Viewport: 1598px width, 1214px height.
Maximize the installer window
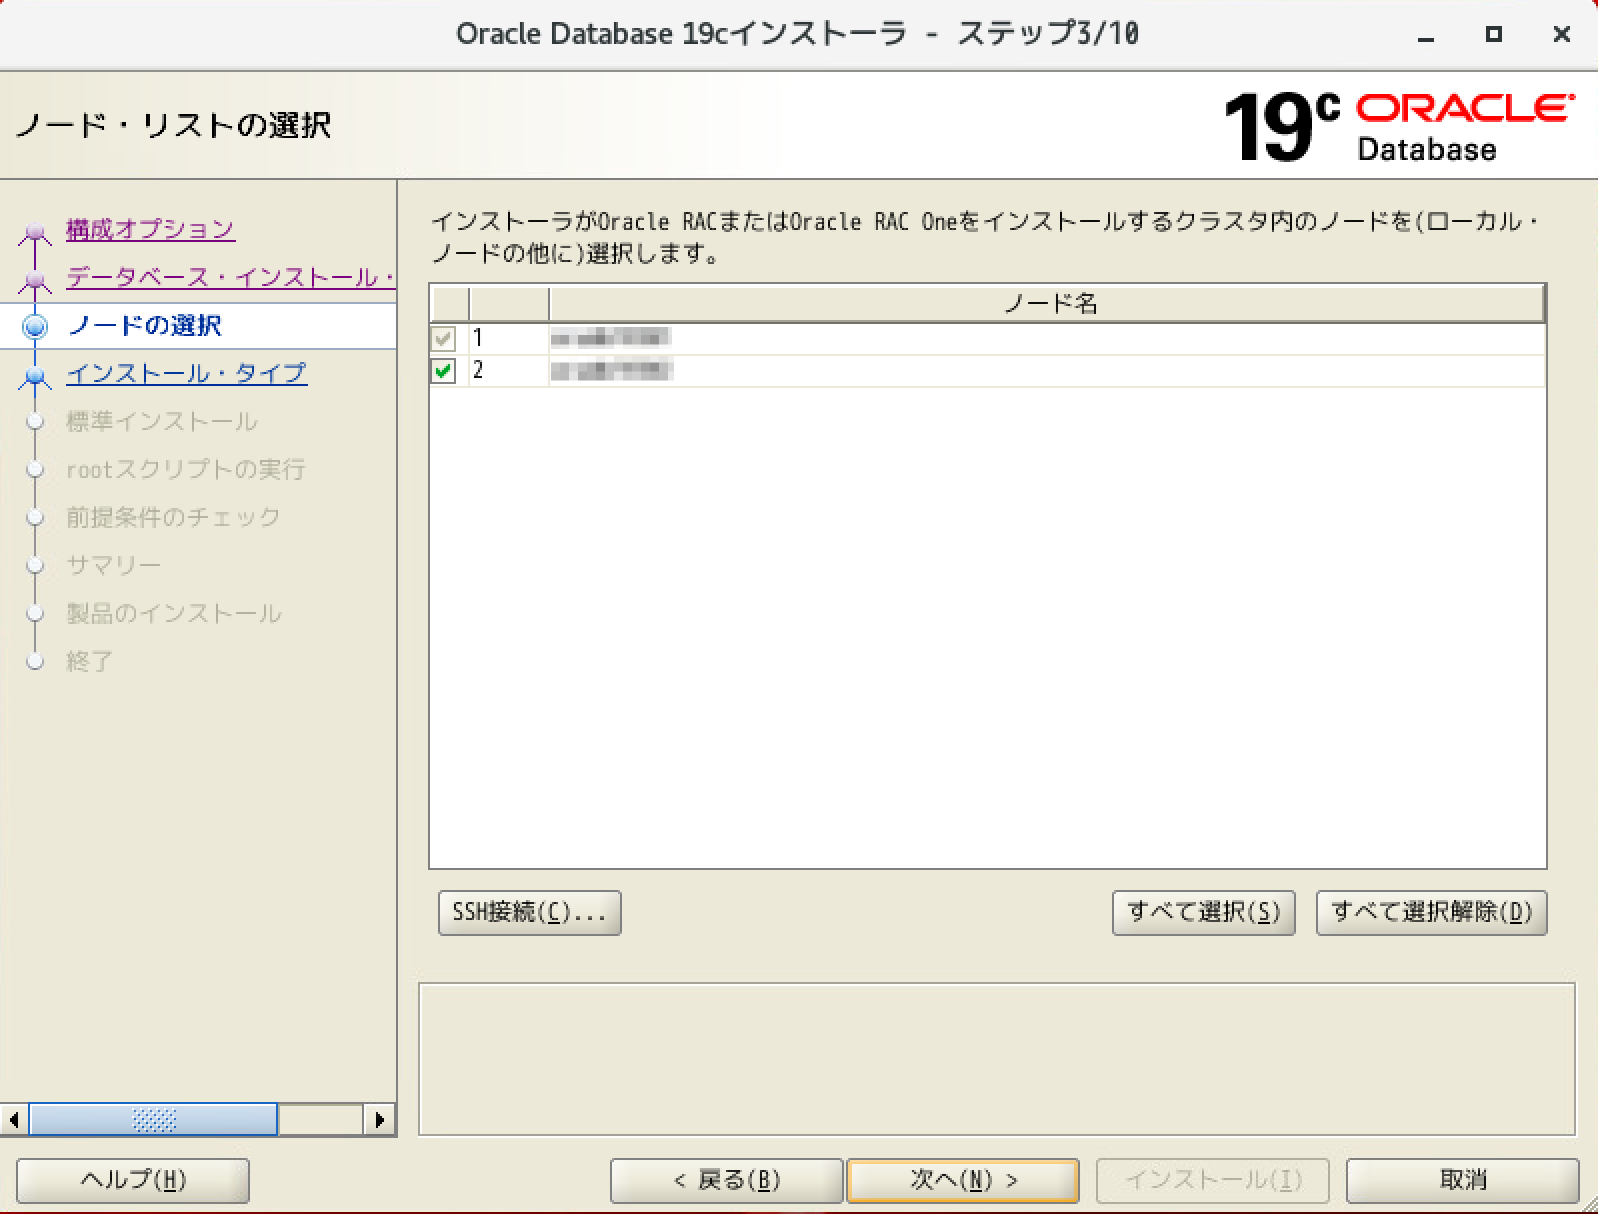[x=1494, y=35]
